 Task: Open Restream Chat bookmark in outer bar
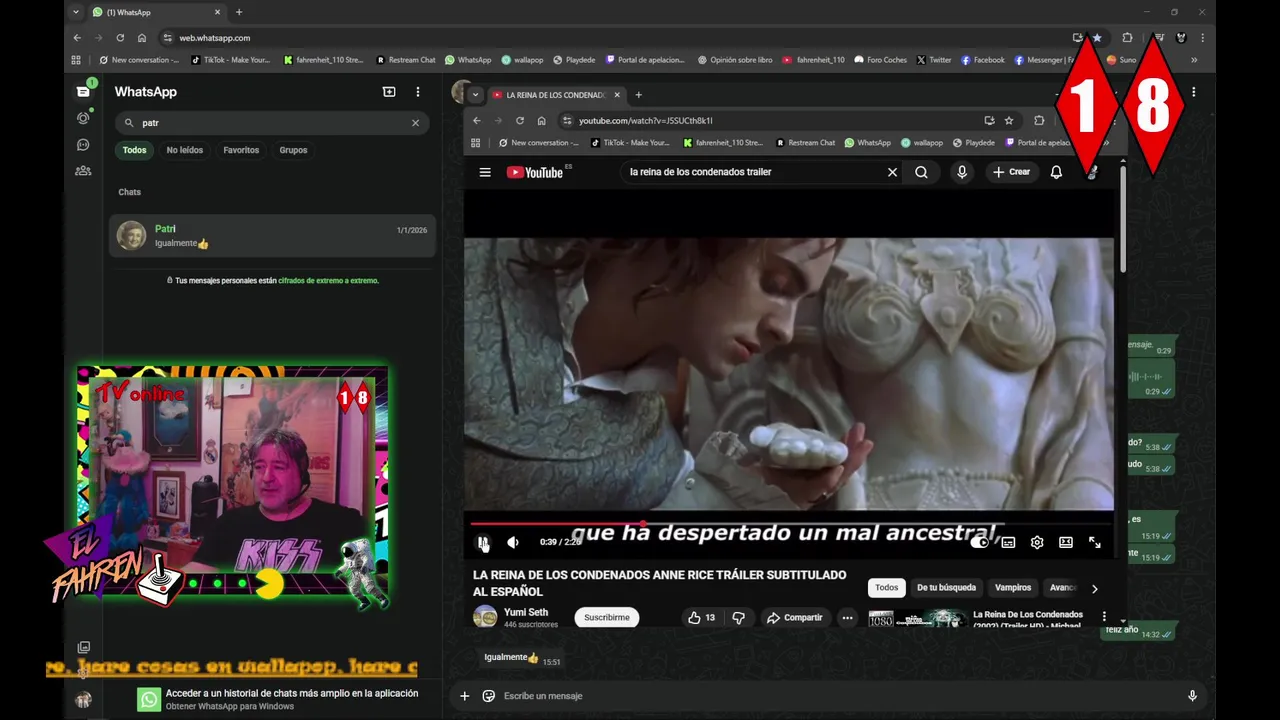[x=406, y=60]
